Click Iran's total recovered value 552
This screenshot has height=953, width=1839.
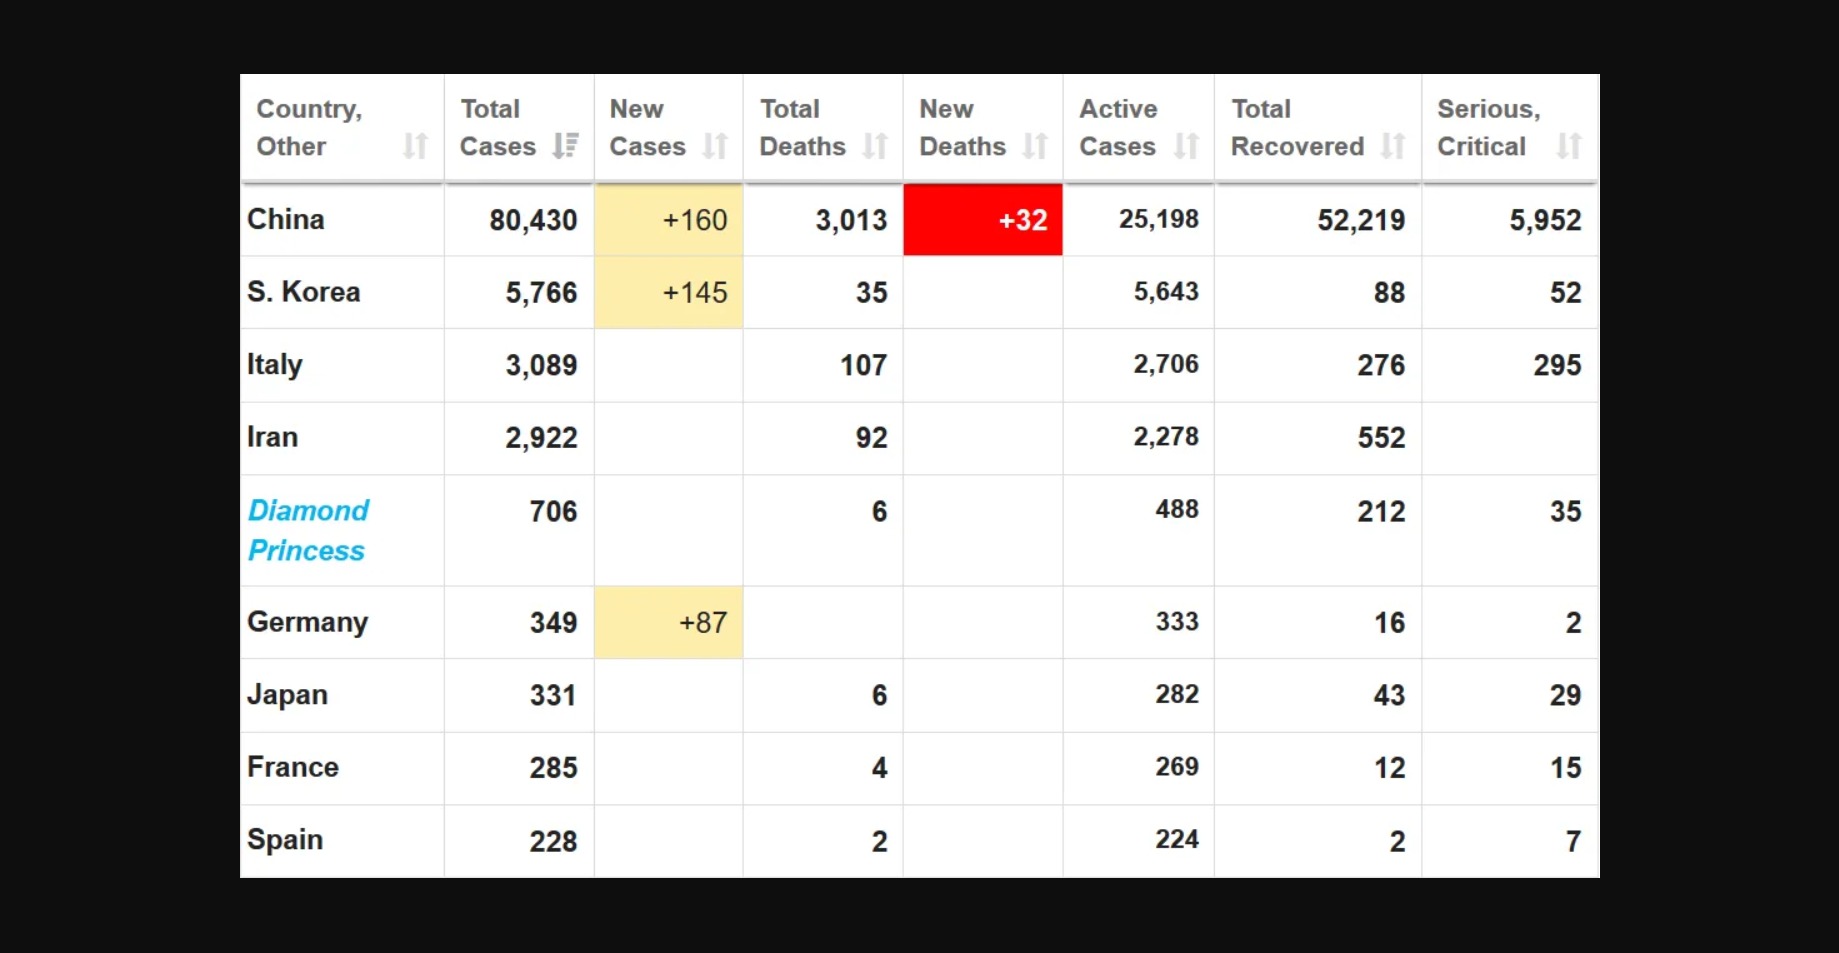pyautogui.click(x=1381, y=438)
